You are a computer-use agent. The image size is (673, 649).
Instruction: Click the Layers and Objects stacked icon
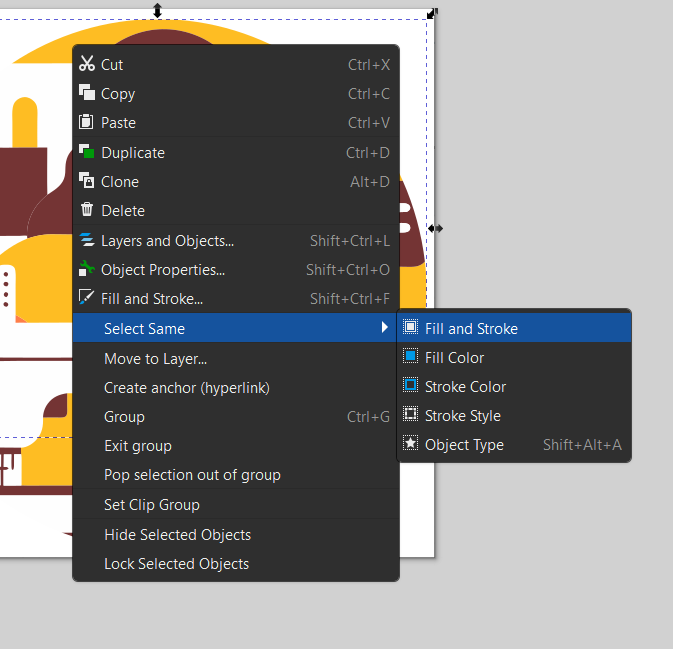coord(87,240)
